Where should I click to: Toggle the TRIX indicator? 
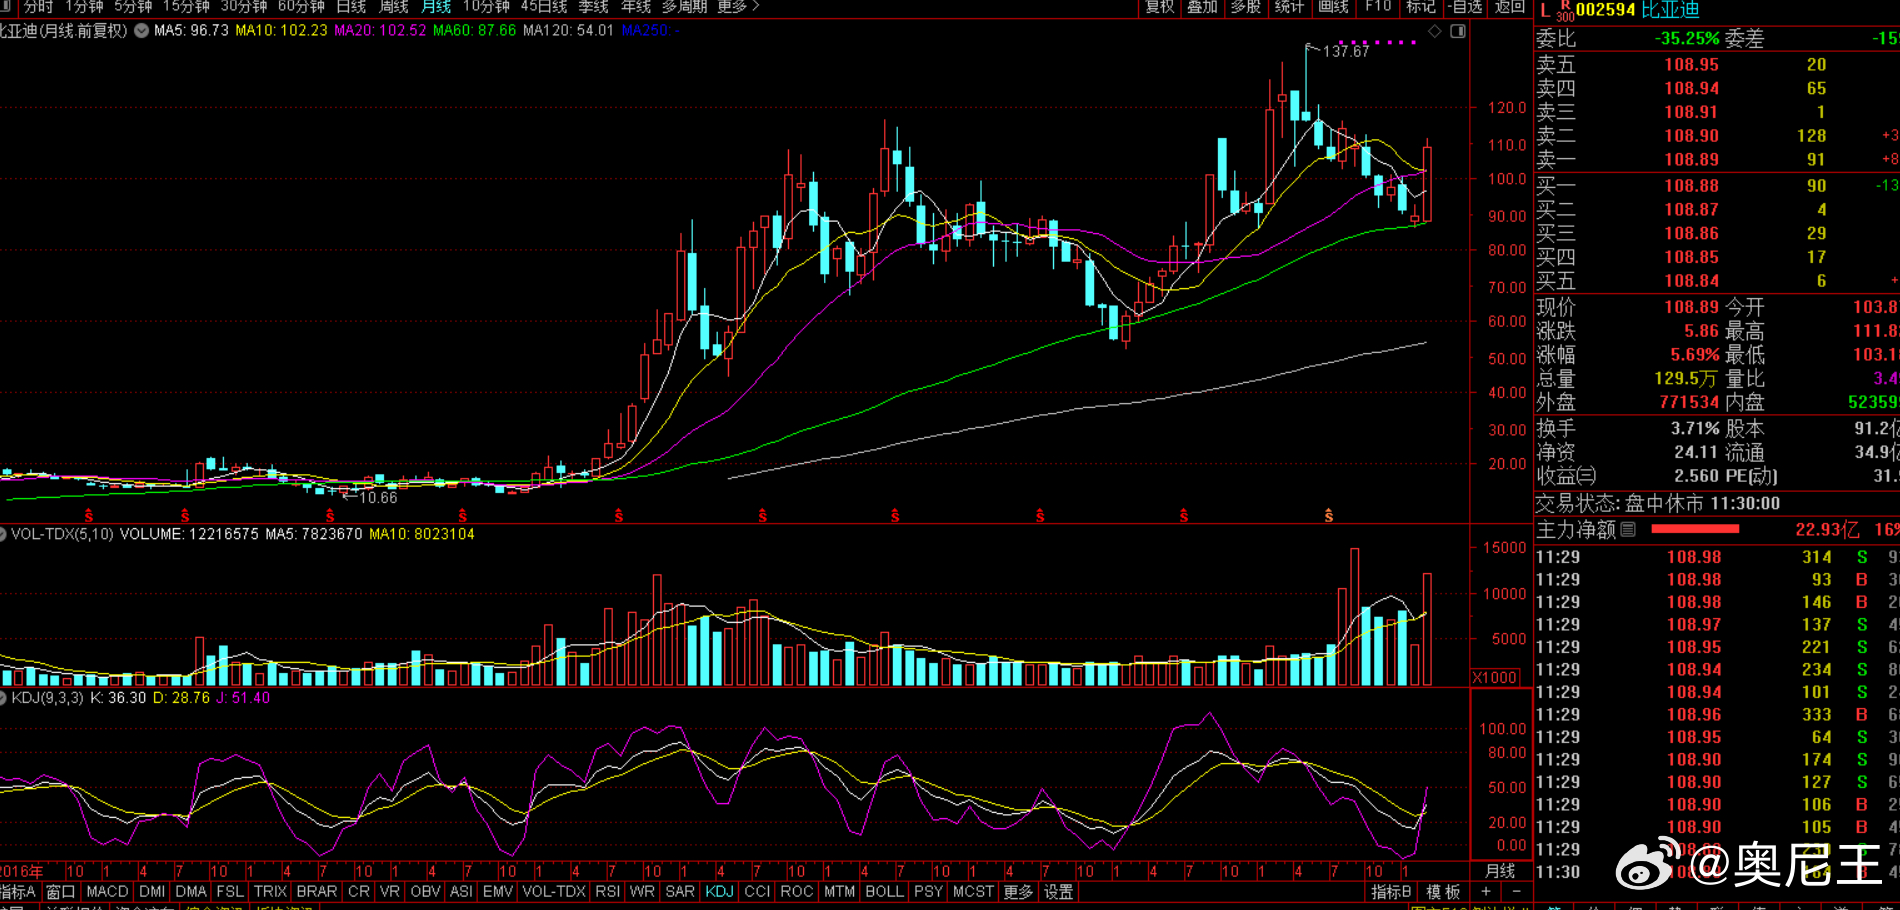coord(270,891)
